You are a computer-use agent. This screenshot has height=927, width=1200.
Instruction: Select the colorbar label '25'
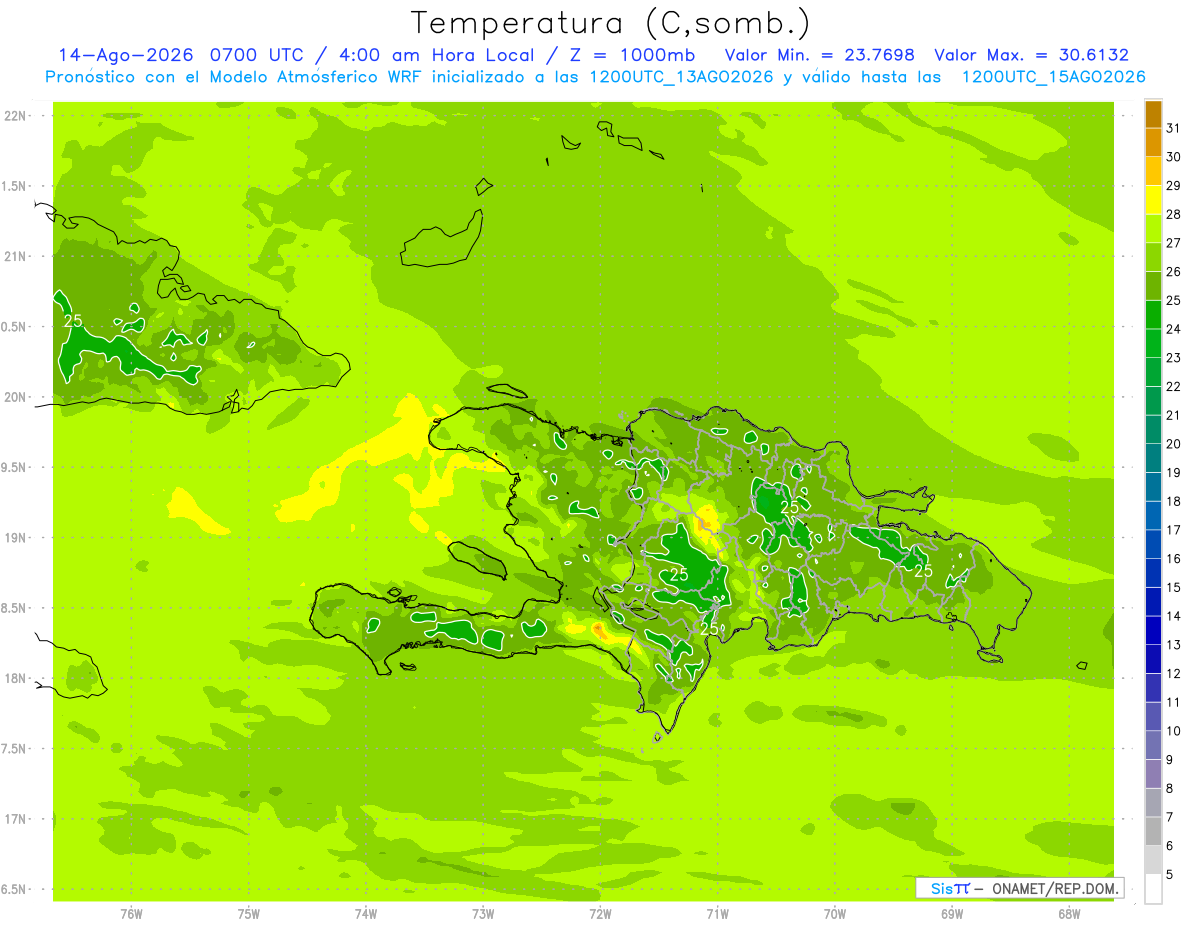(1173, 300)
